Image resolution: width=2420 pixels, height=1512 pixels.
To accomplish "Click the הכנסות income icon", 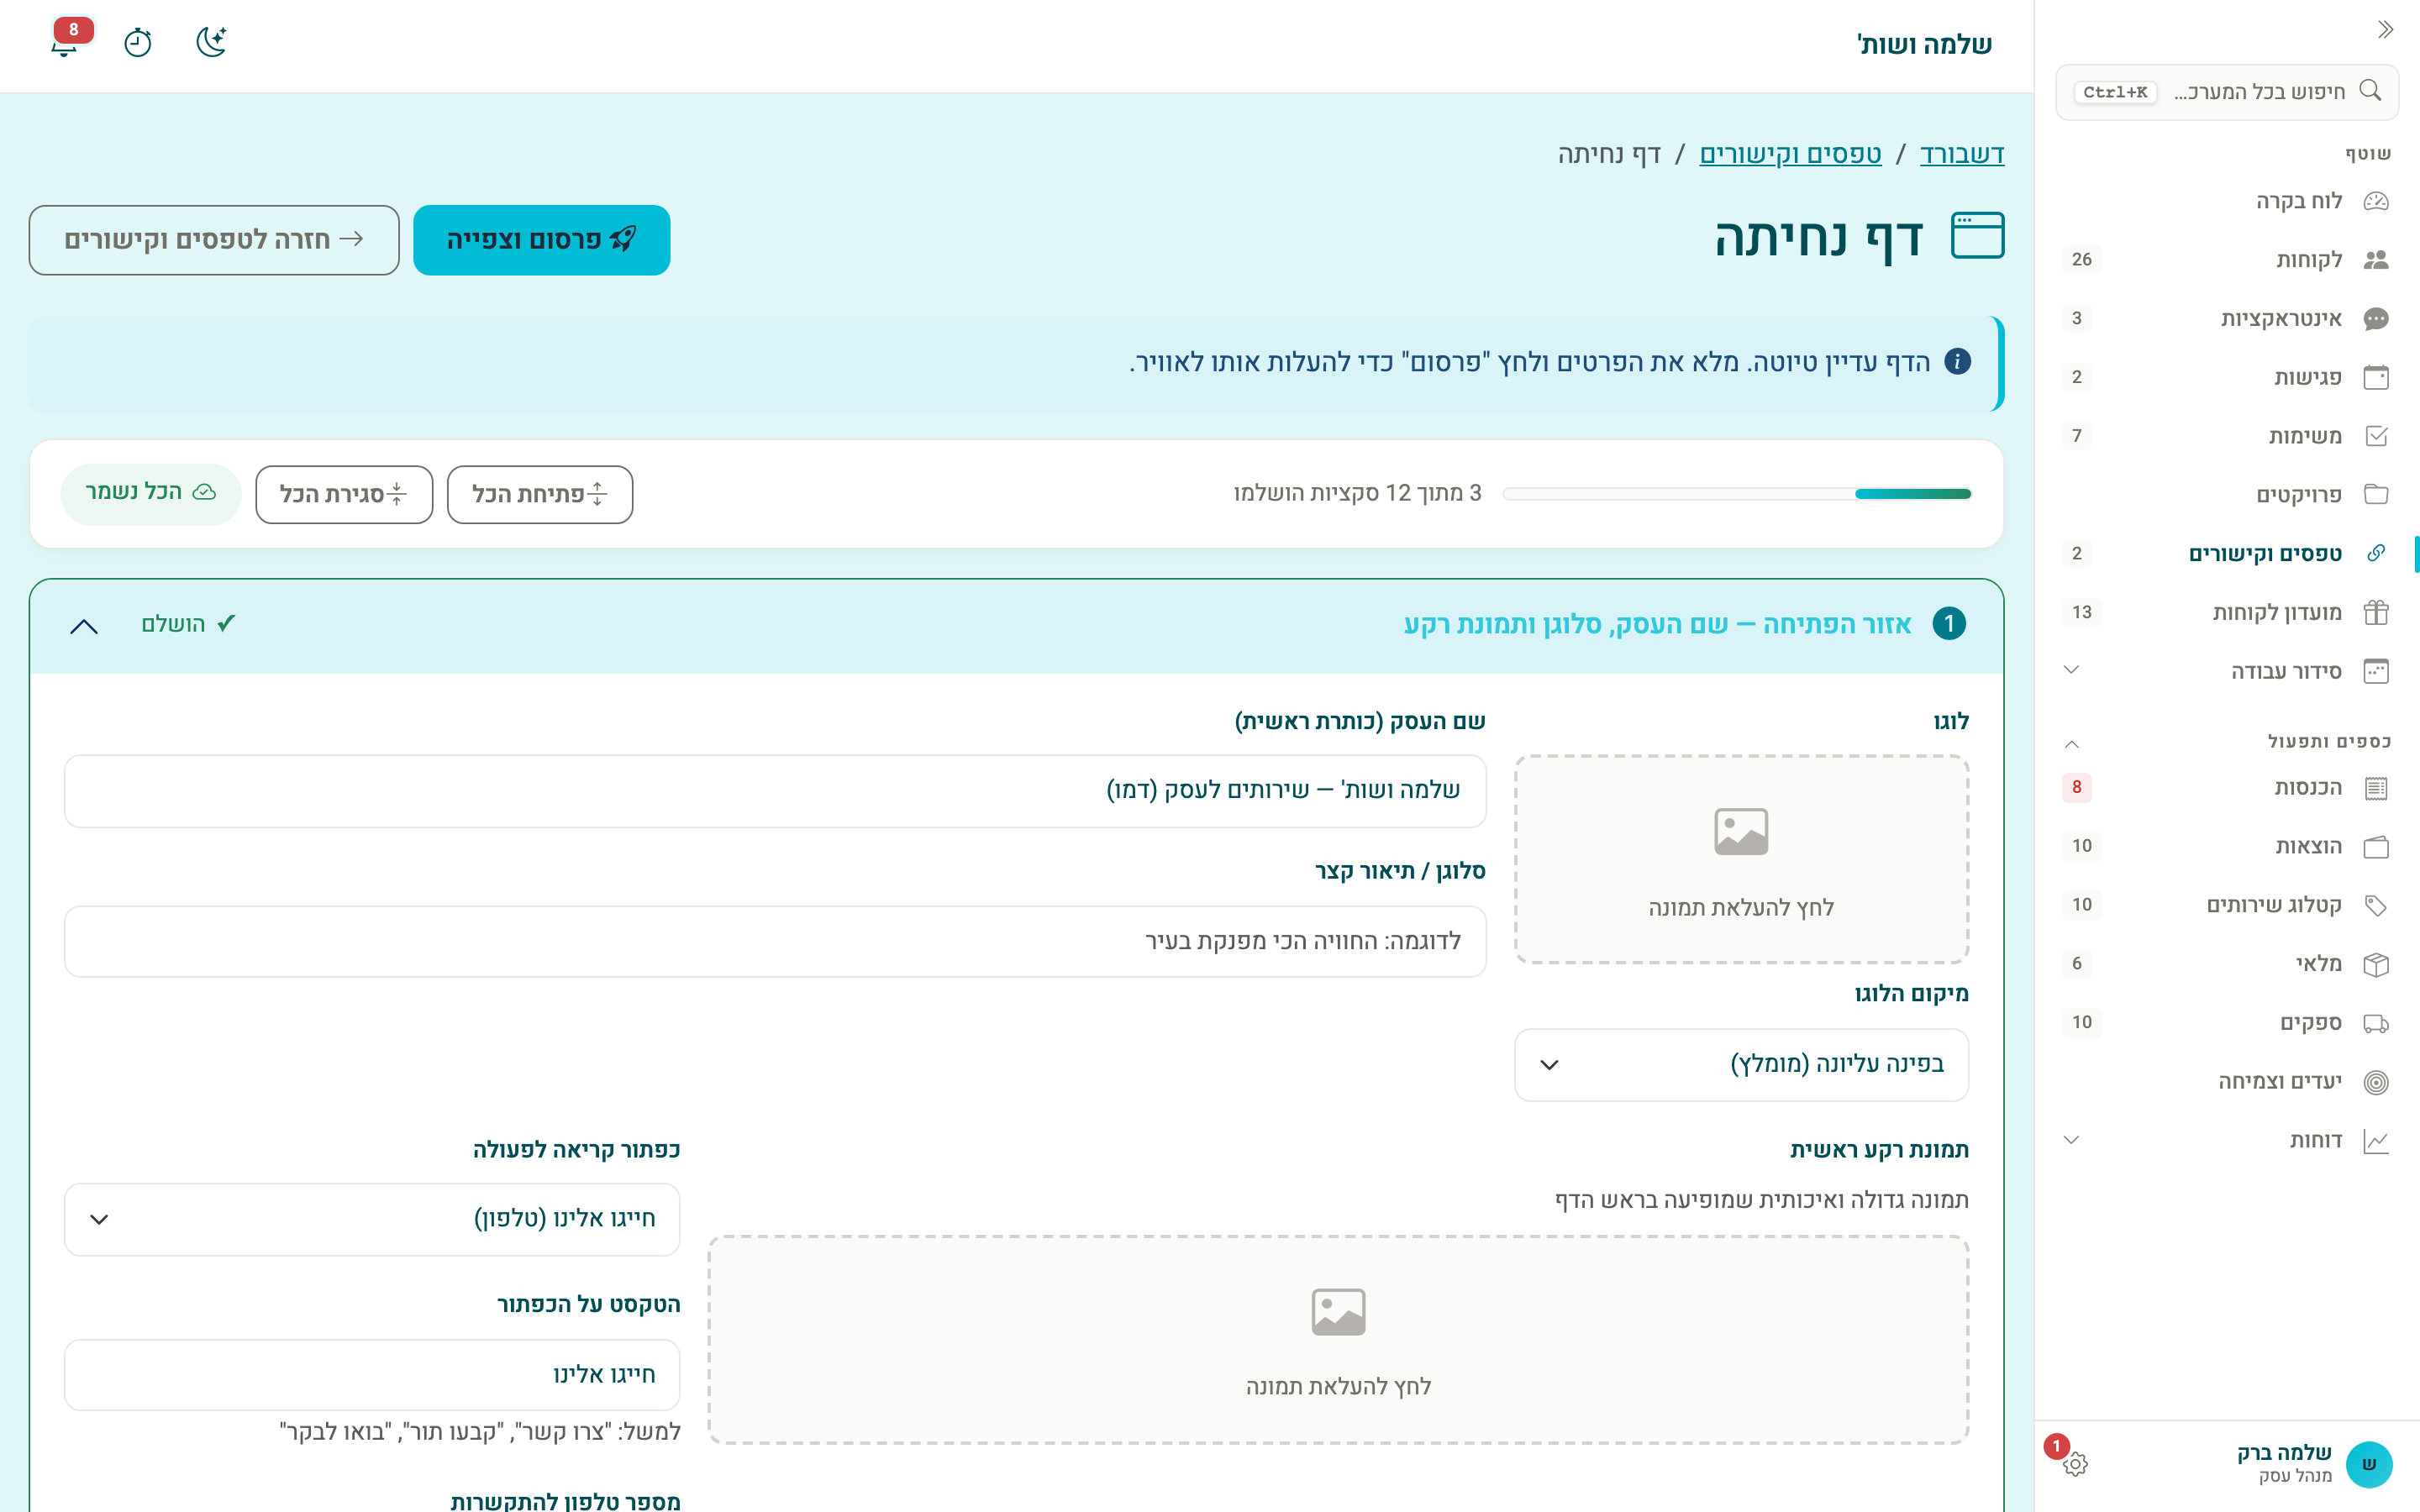I will click(2376, 788).
